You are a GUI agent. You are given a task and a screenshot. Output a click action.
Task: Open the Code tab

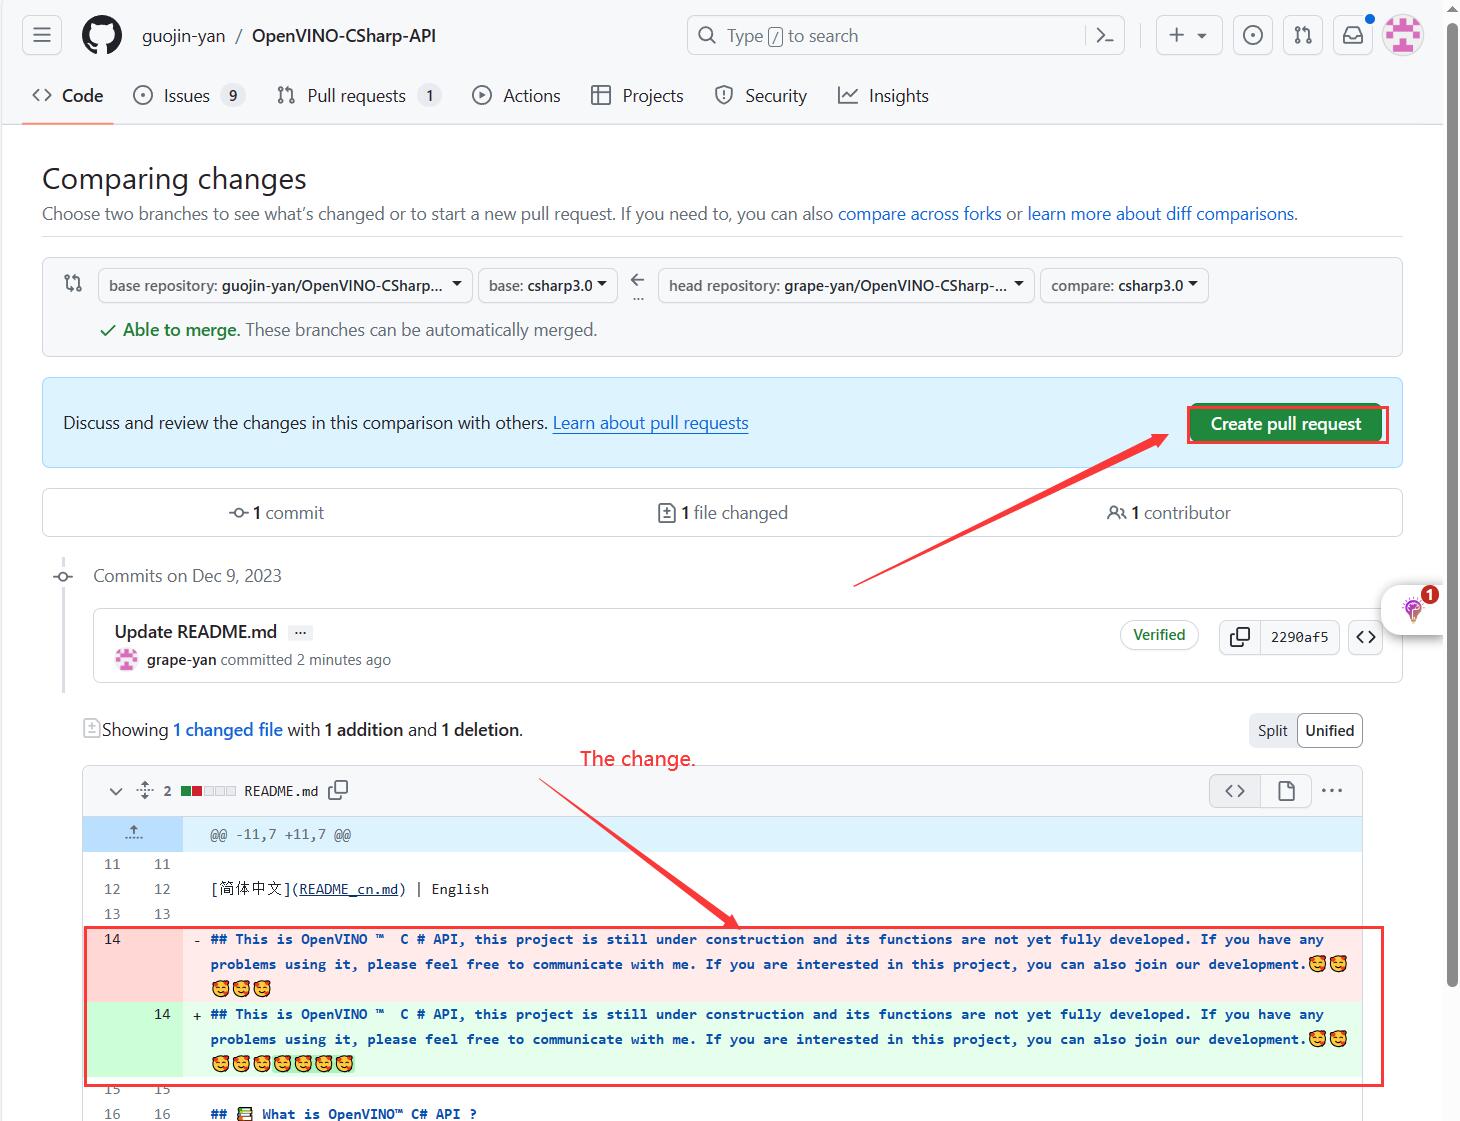click(x=68, y=96)
